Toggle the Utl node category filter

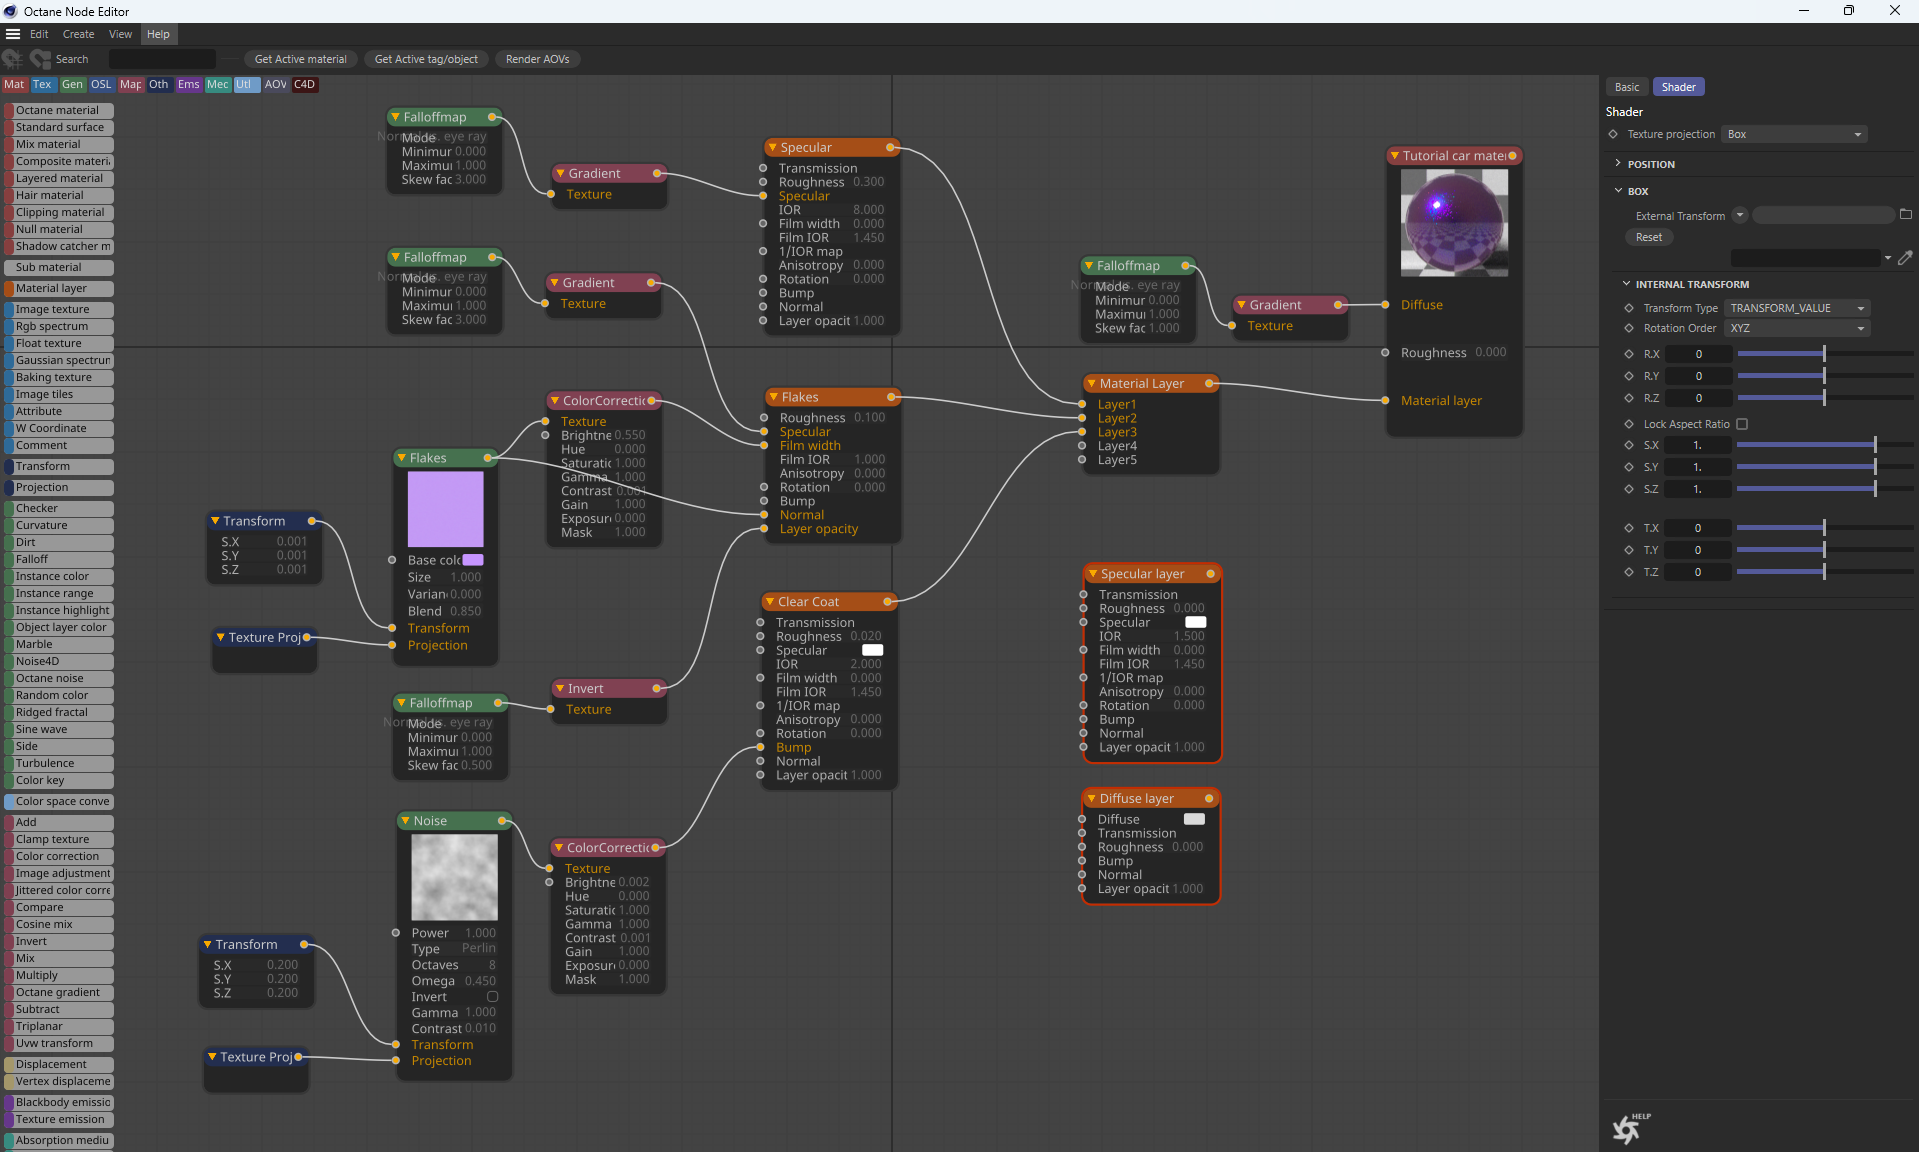[x=244, y=85]
